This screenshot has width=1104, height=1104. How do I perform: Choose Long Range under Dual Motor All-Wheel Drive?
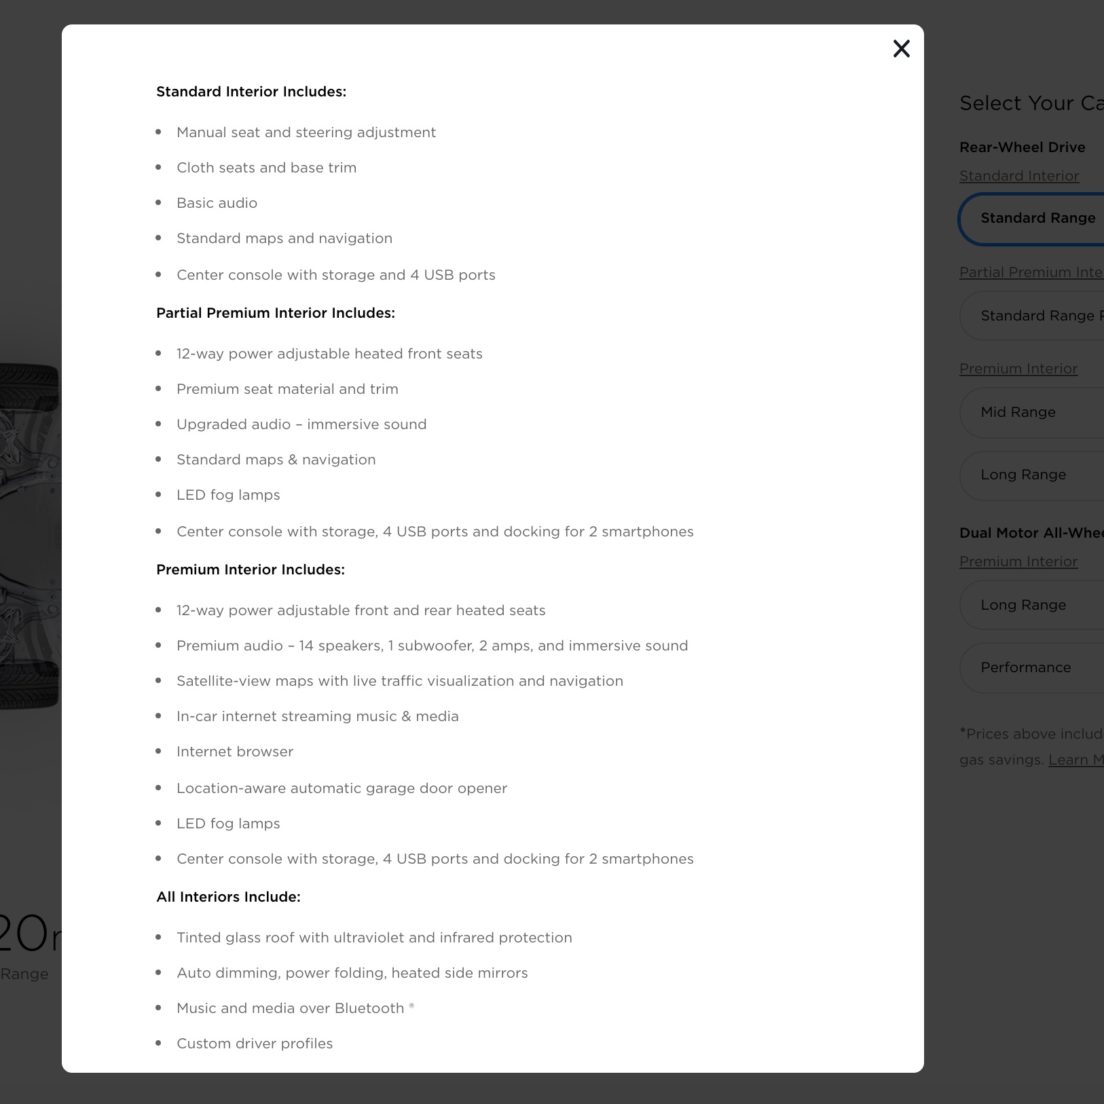click(x=1031, y=605)
